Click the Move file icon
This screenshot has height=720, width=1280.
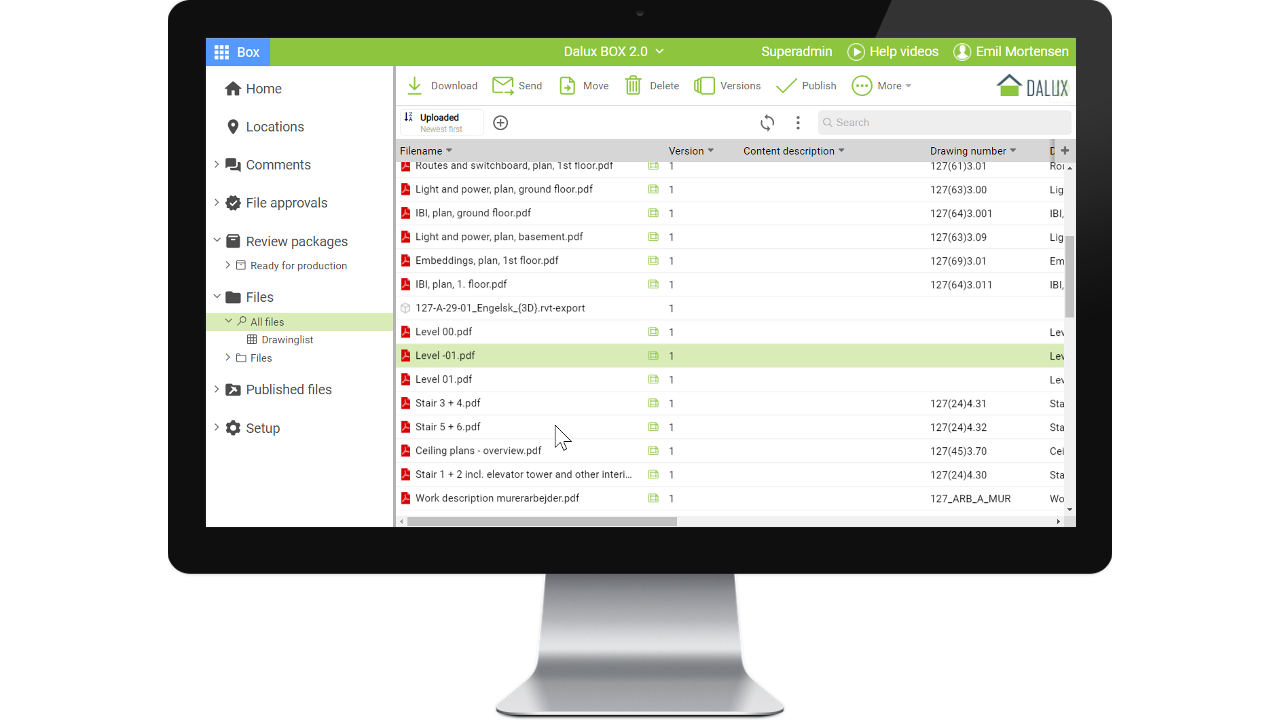click(x=567, y=86)
